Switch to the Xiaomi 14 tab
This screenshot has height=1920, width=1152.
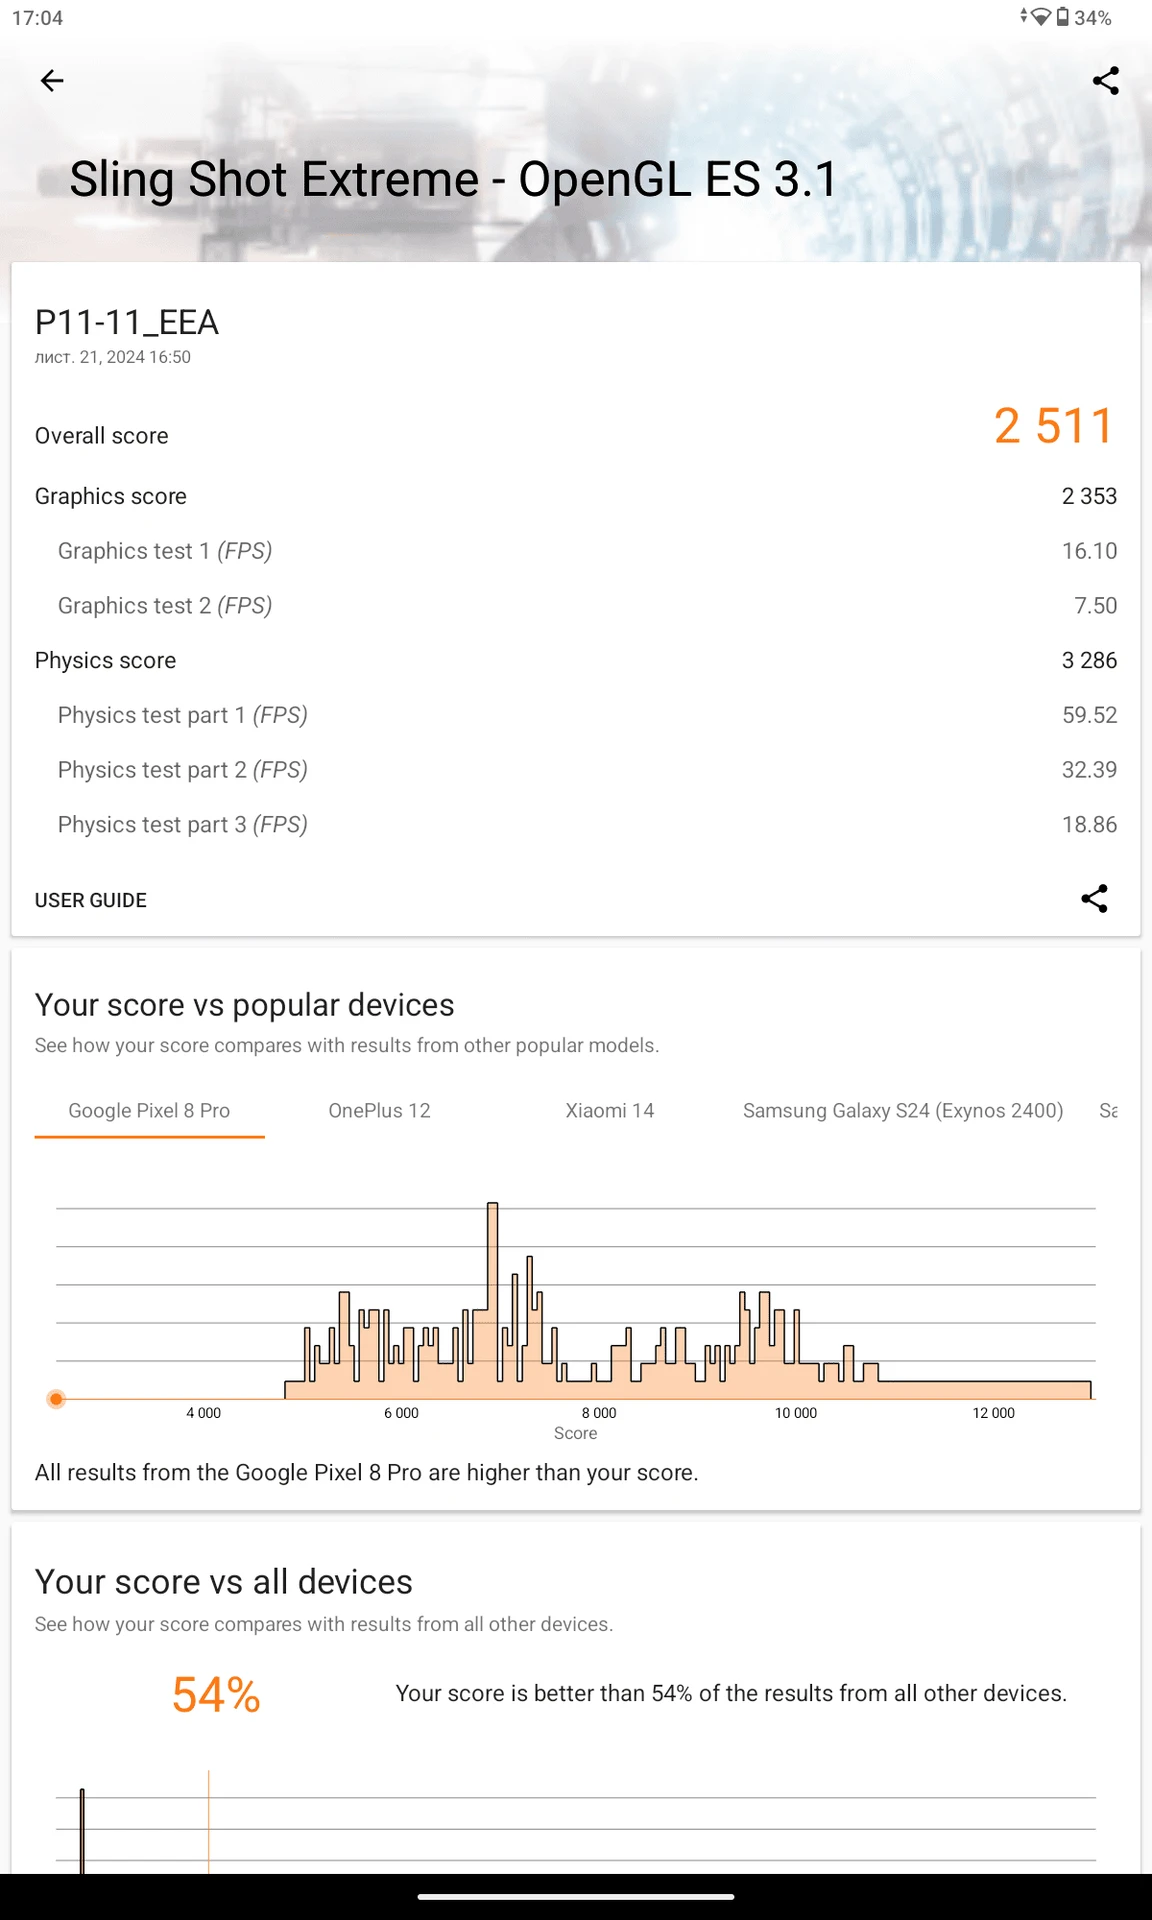click(610, 1111)
